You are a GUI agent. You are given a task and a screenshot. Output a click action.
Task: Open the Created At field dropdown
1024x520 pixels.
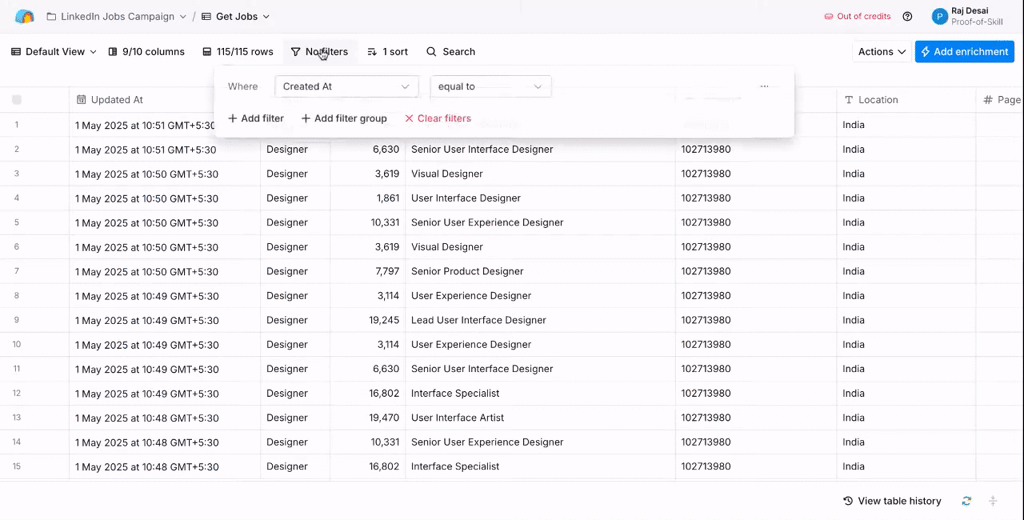pos(346,87)
